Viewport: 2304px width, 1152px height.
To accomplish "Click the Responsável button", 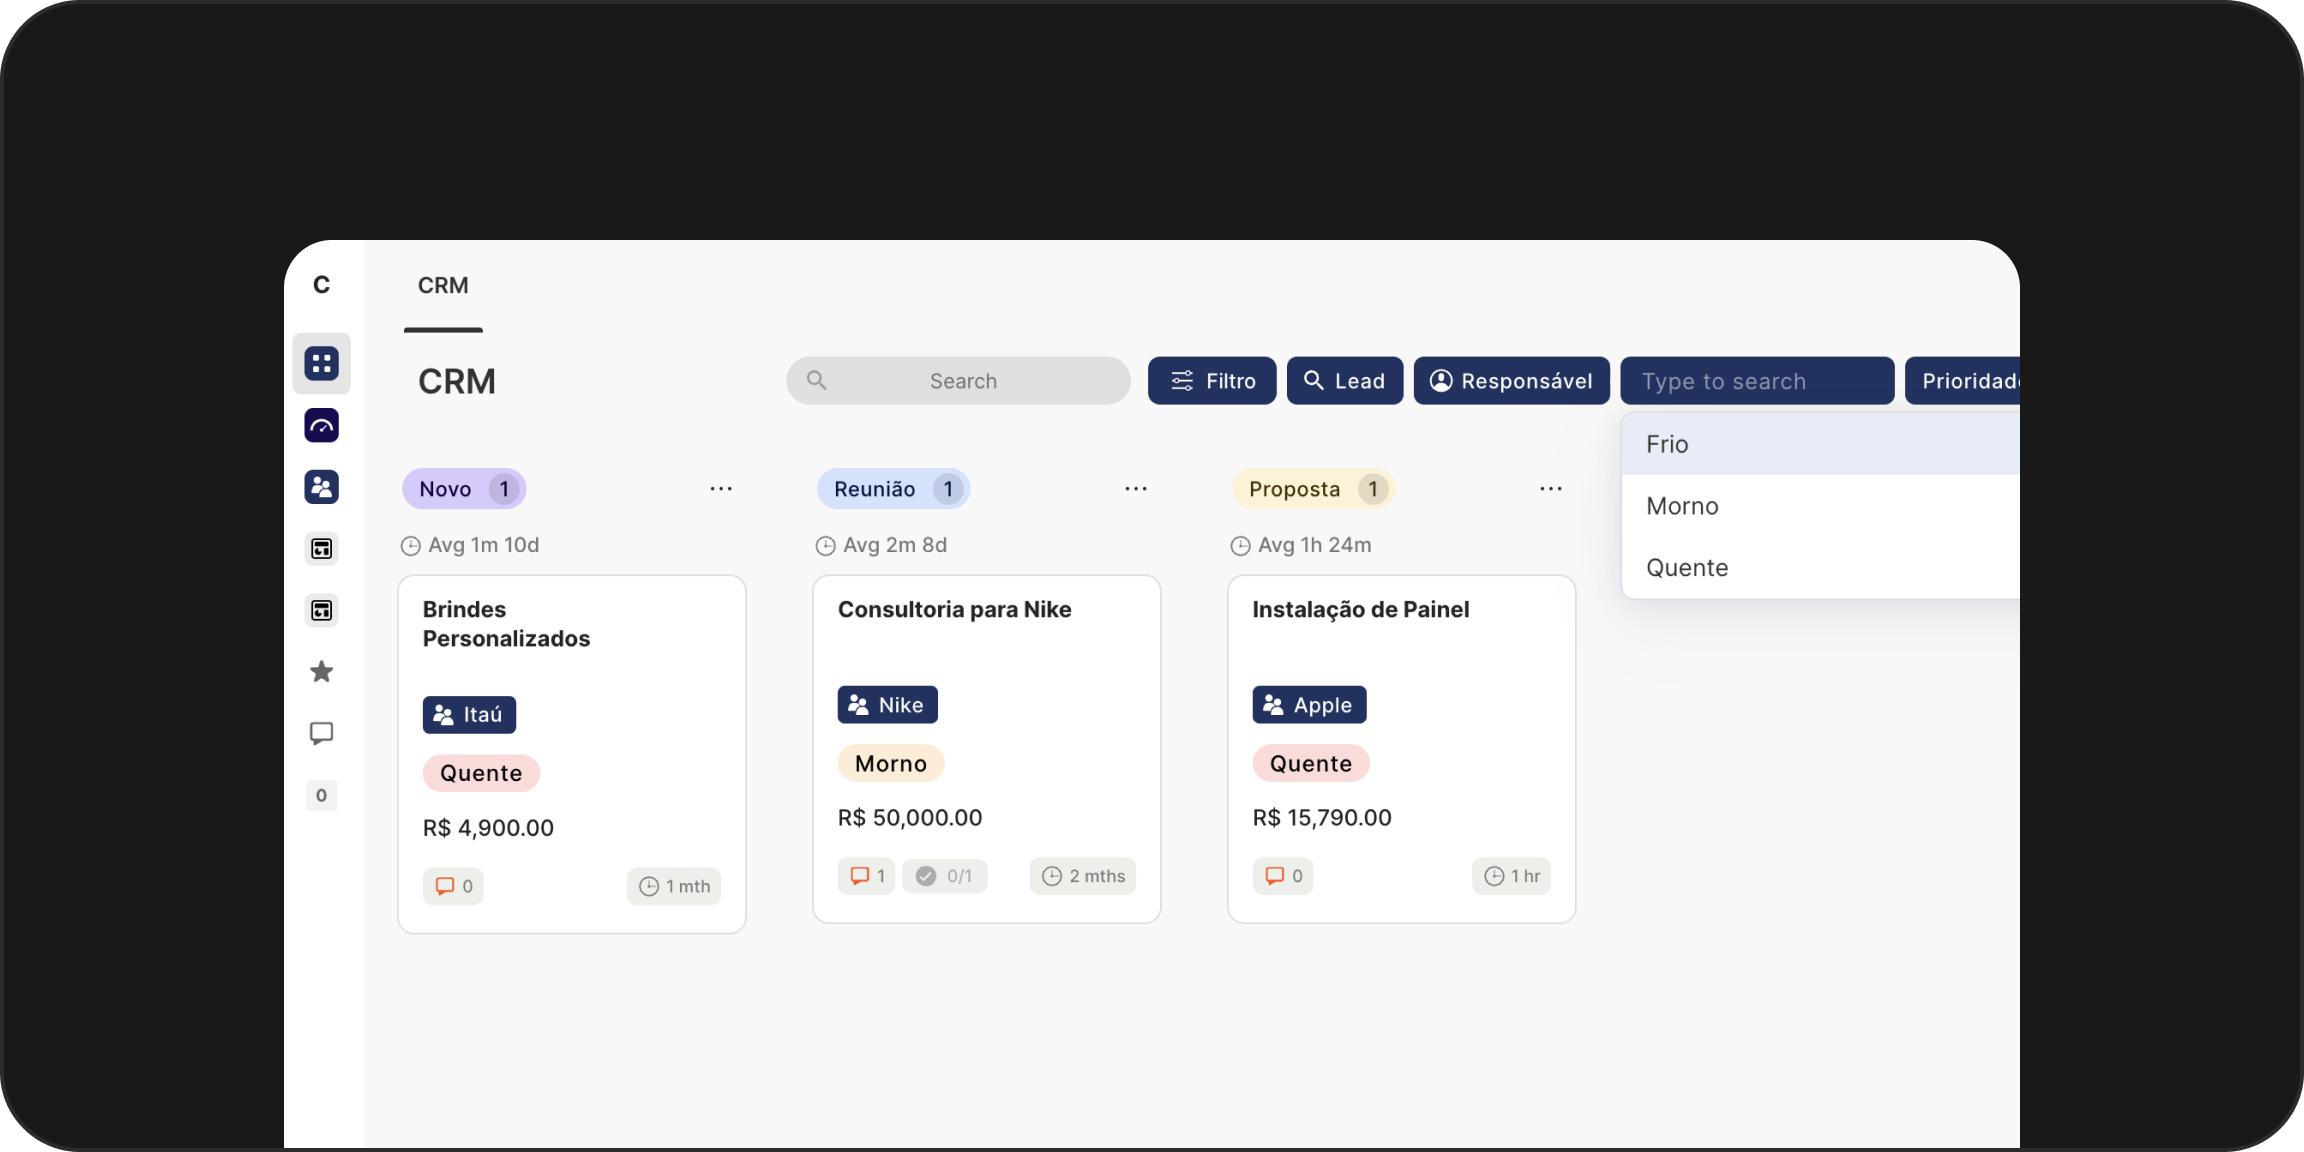I will 1511,380.
